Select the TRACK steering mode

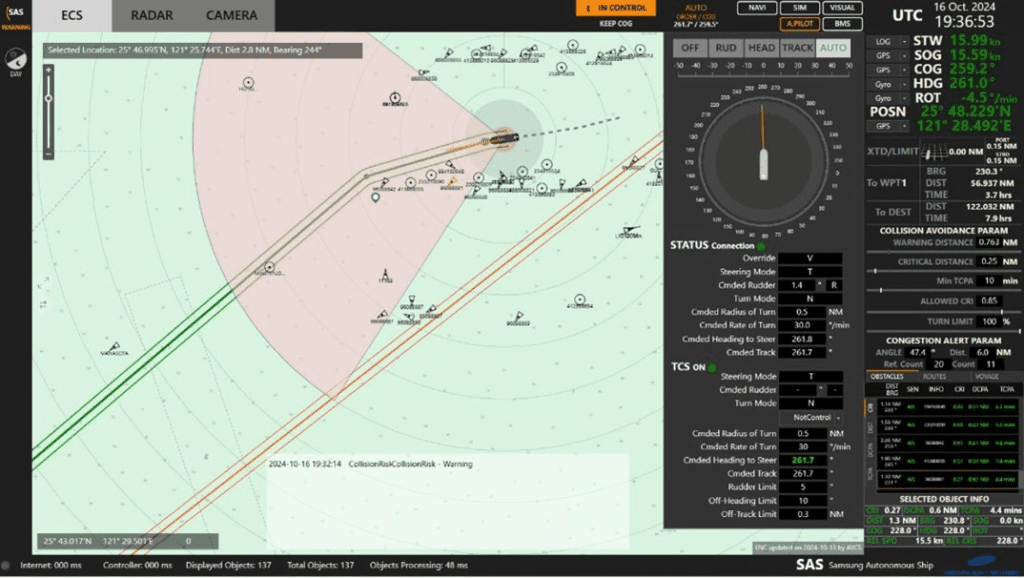pyautogui.click(x=797, y=48)
